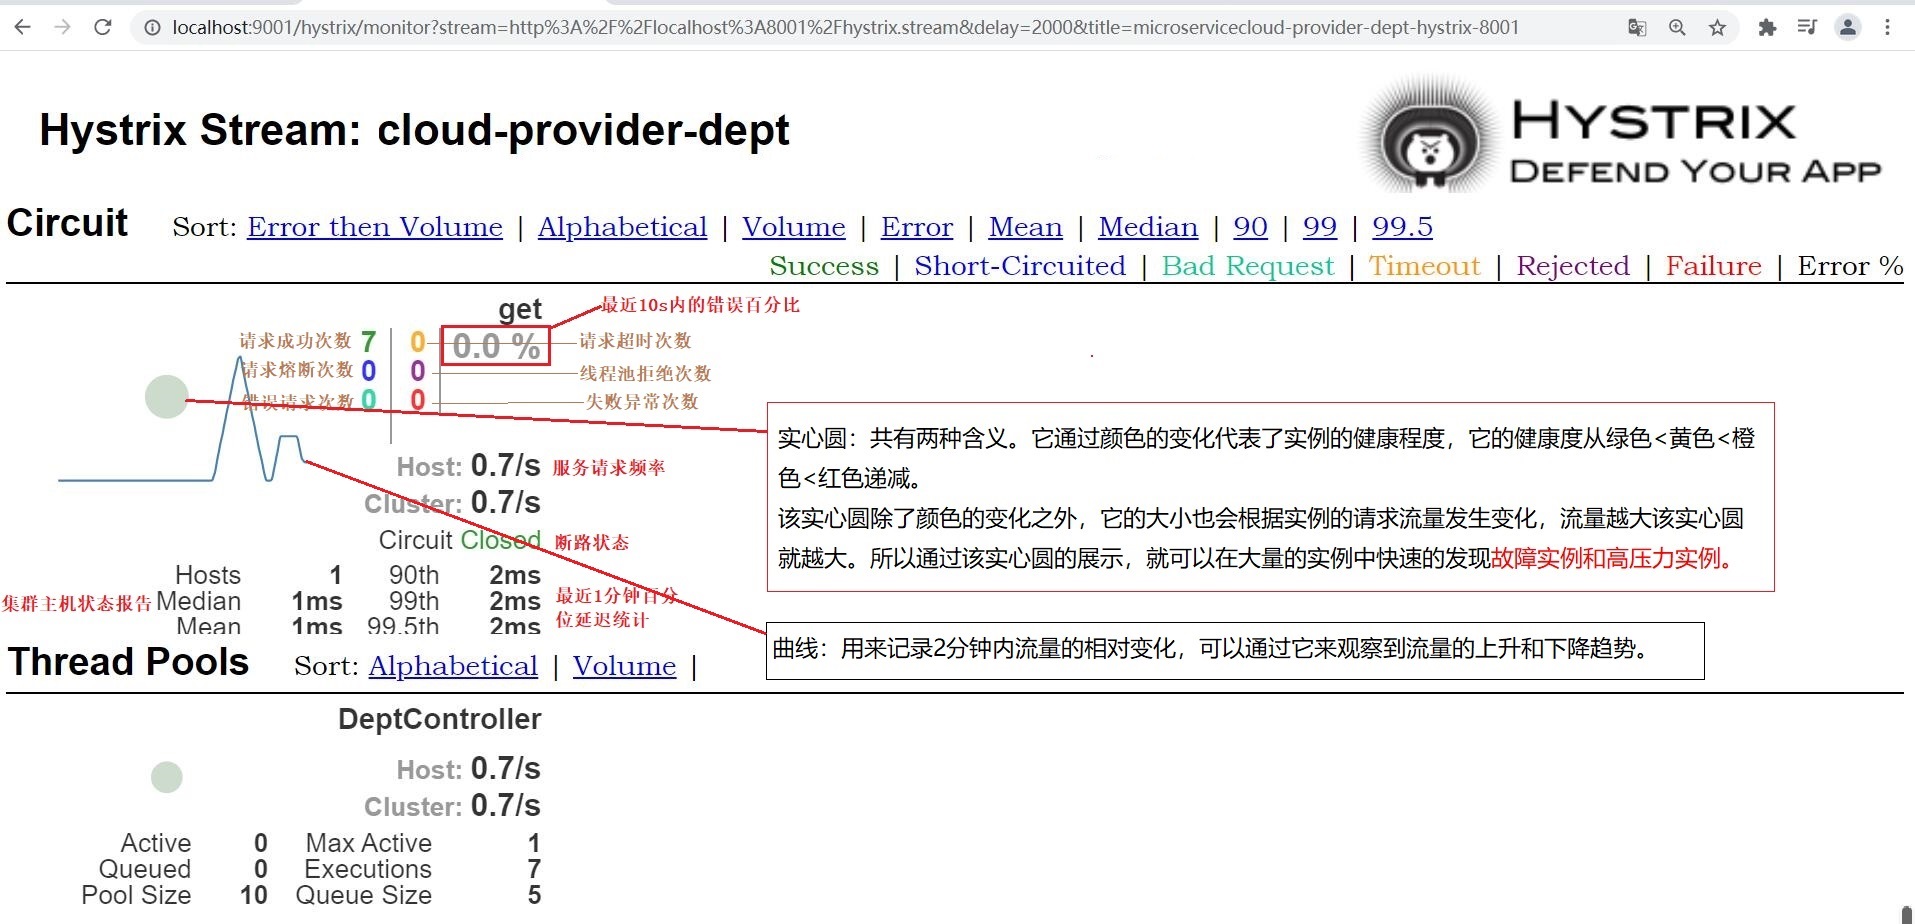This screenshot has height=924, width=1915.
Task: Click the Circuit section heading
Action: pos(67,222)
